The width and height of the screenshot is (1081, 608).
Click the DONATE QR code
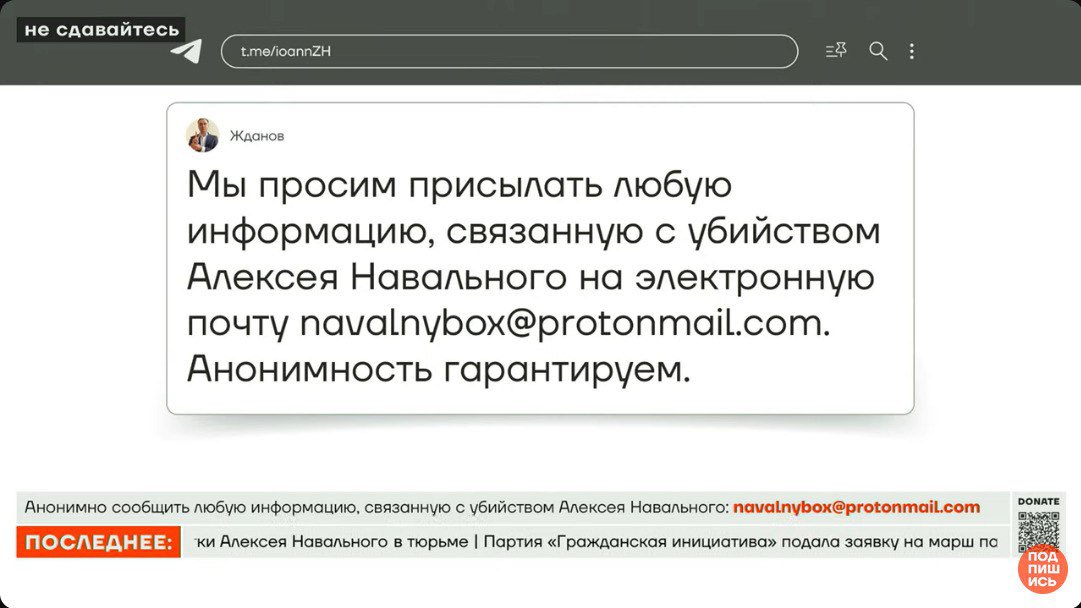[x=1038, y=532]
